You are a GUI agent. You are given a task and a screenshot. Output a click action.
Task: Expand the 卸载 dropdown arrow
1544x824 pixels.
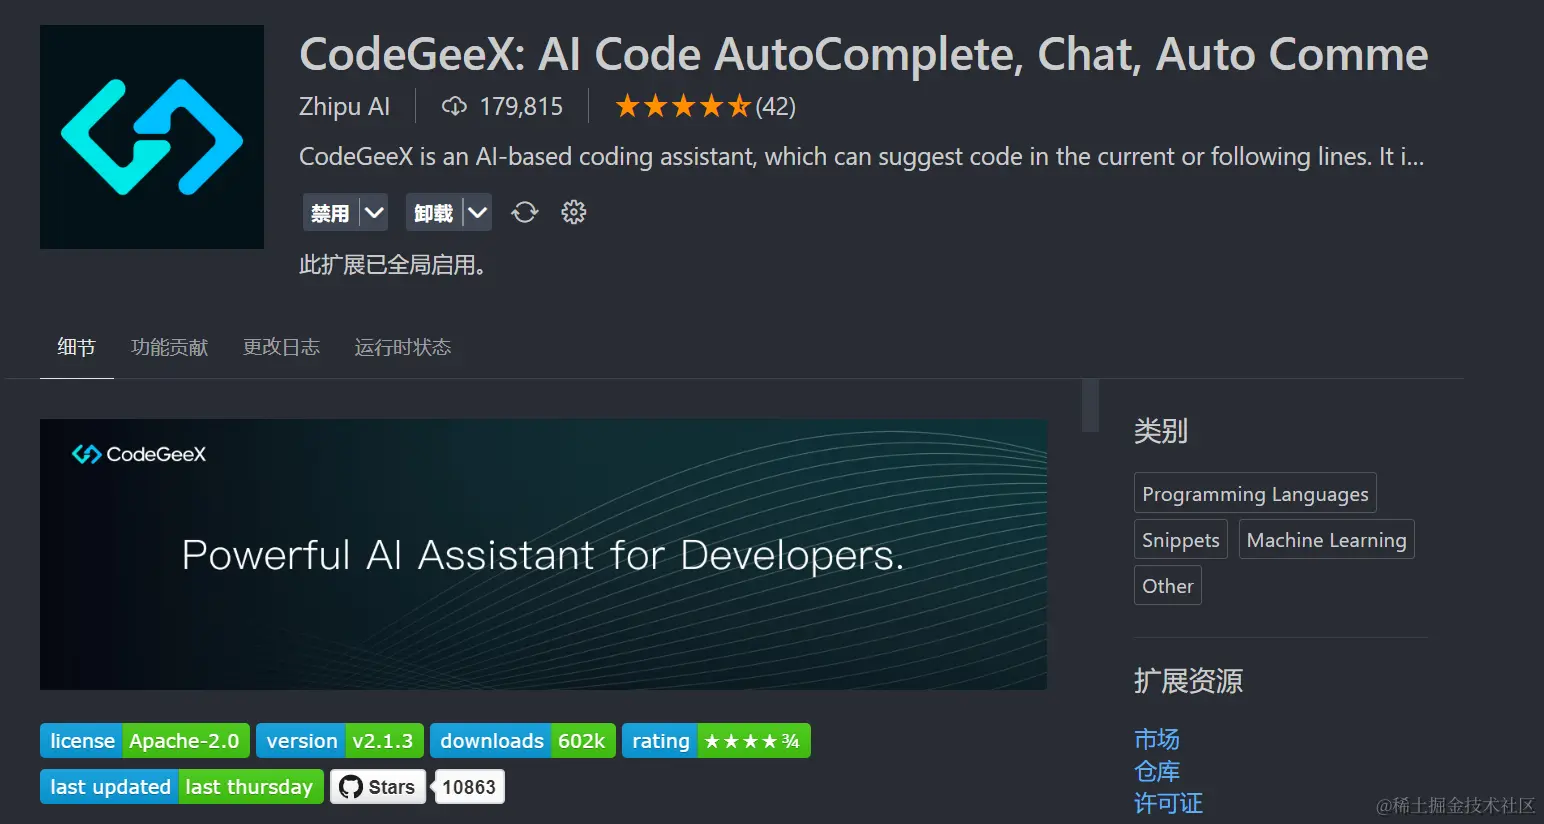(x=477, y=212)
